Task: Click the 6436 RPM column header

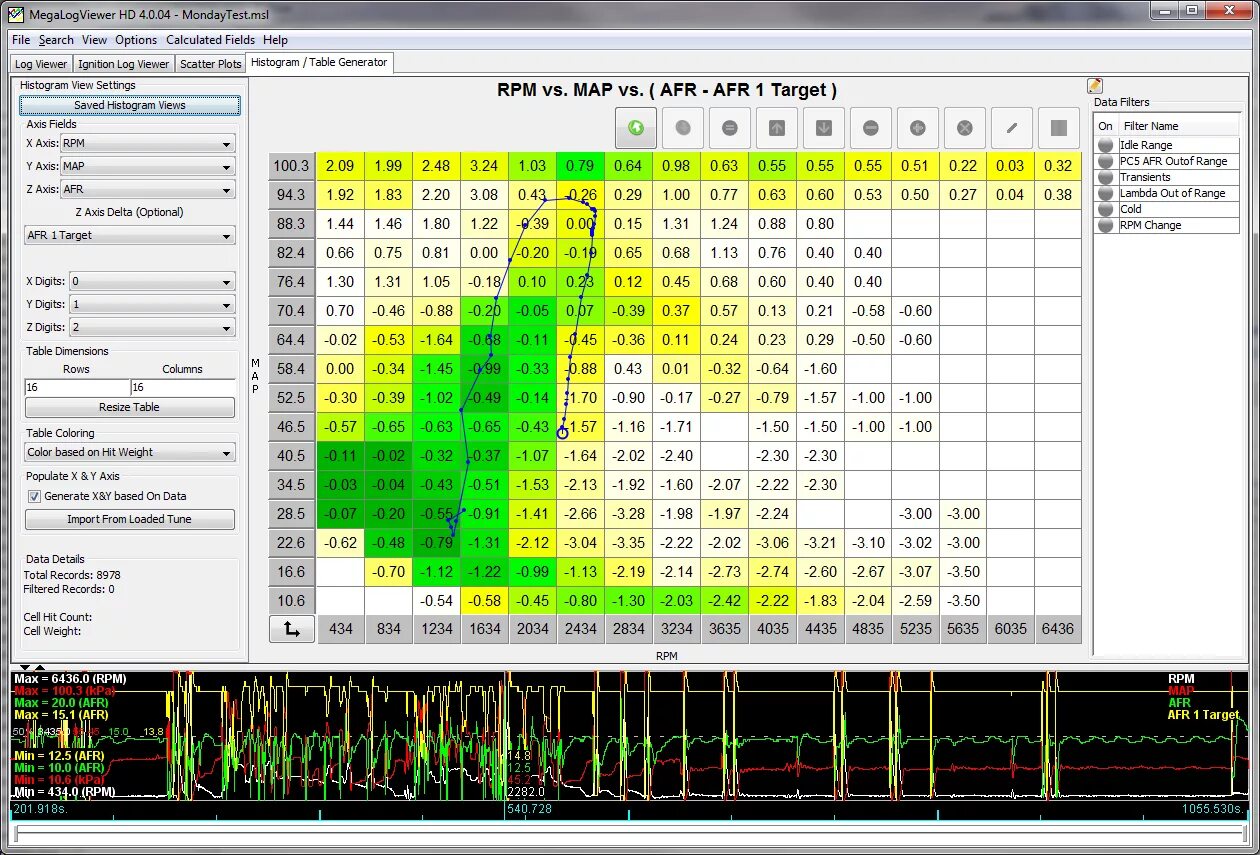Action: [x=1057, y=629]
